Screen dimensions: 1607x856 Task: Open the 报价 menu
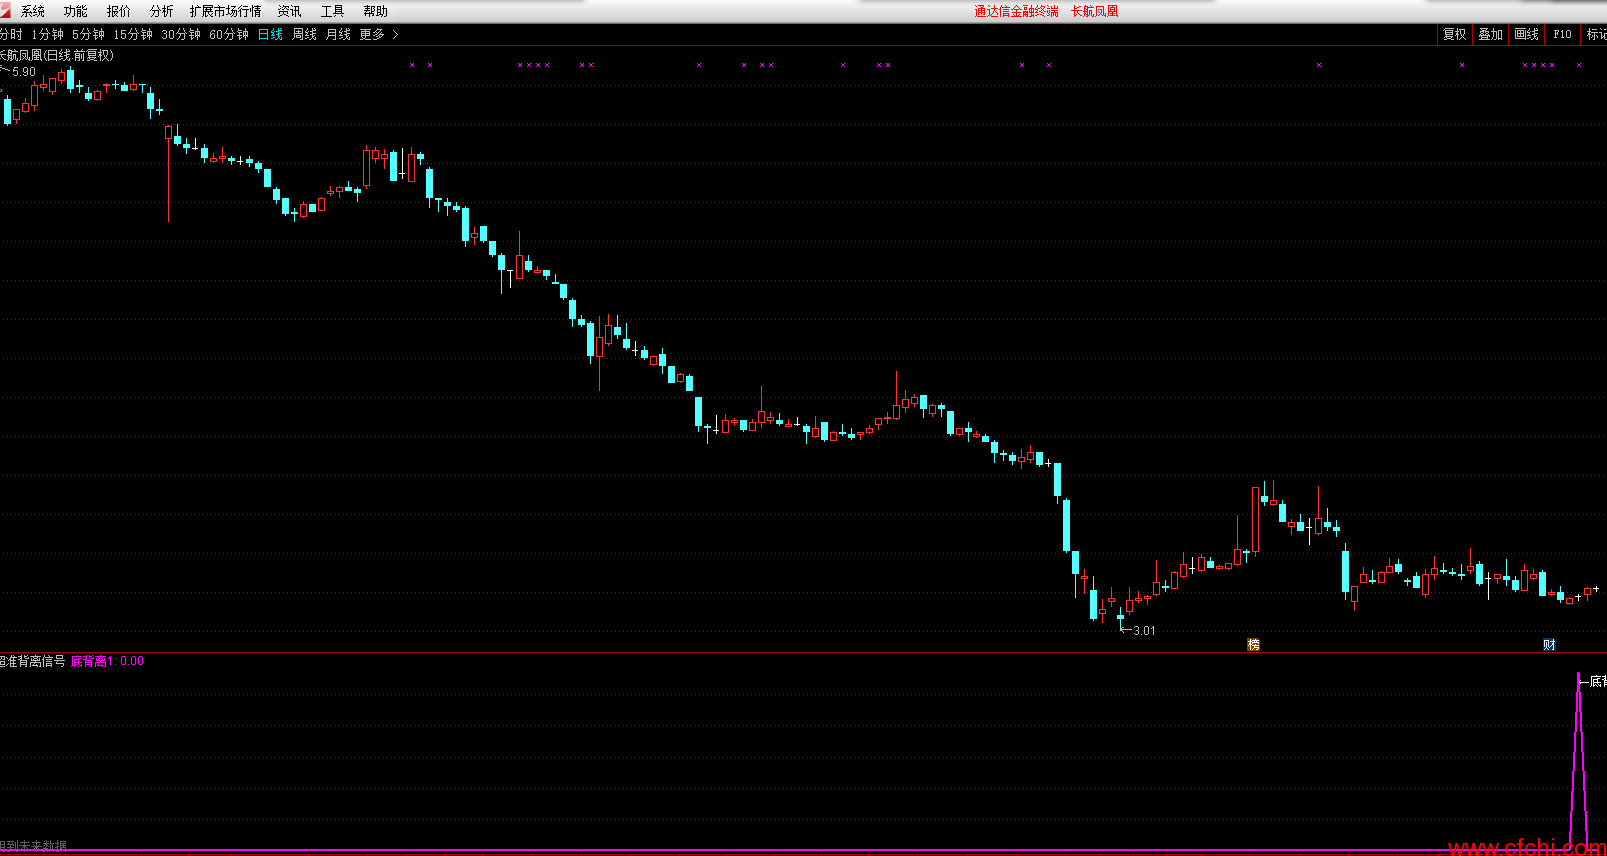tap(118, 11)
